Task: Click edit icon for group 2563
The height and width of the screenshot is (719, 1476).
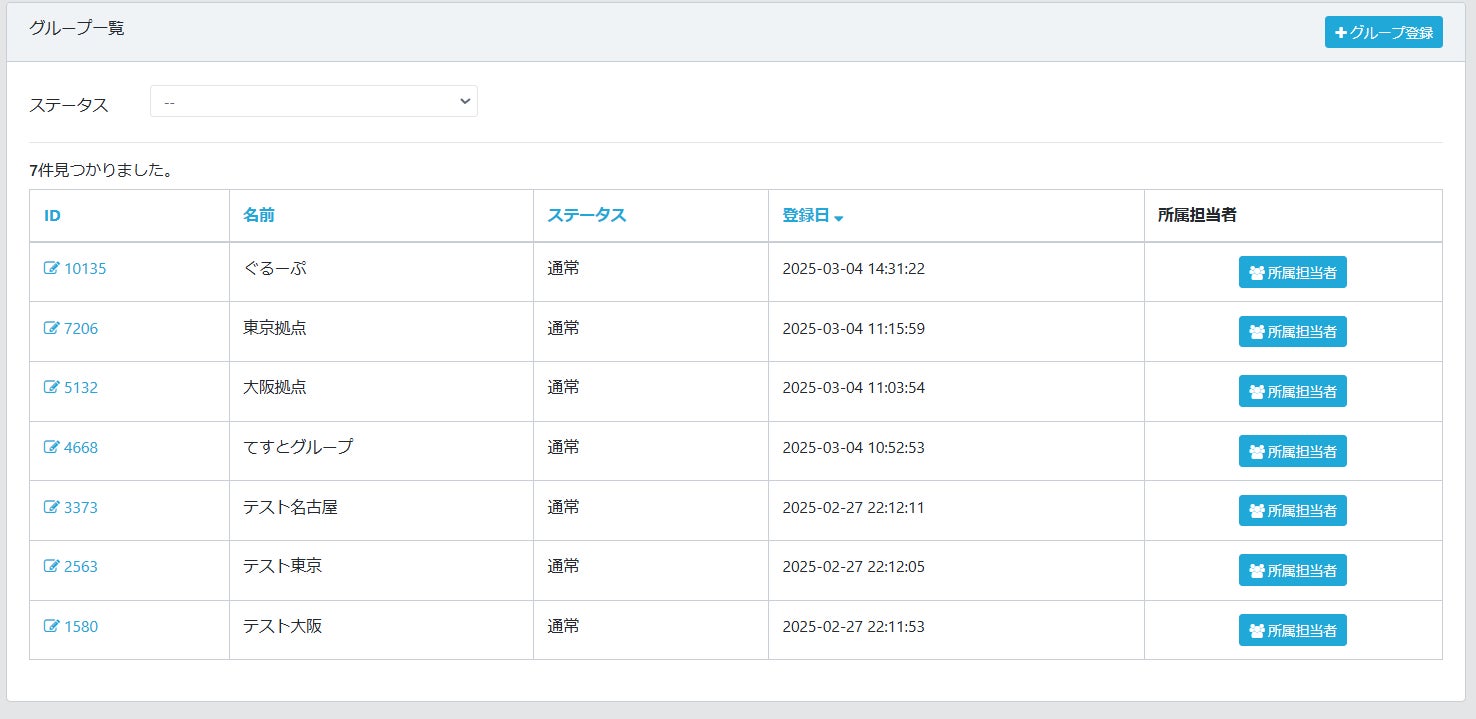Action: point(52,566)
